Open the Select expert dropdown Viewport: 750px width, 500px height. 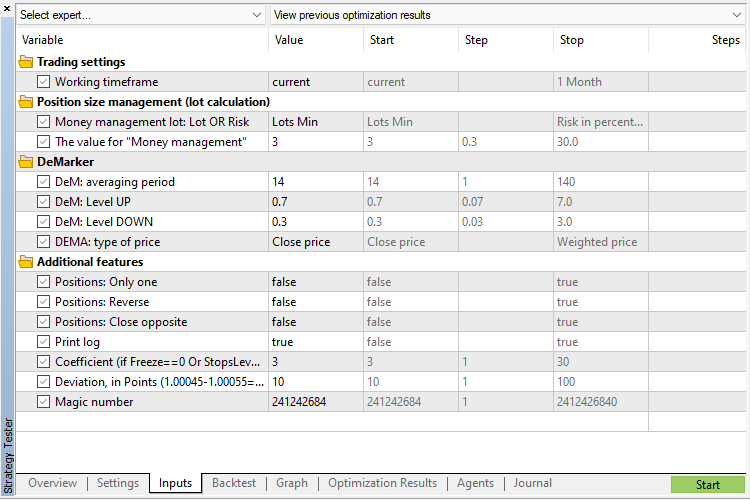pyautogui.click(x=141, y=15)
